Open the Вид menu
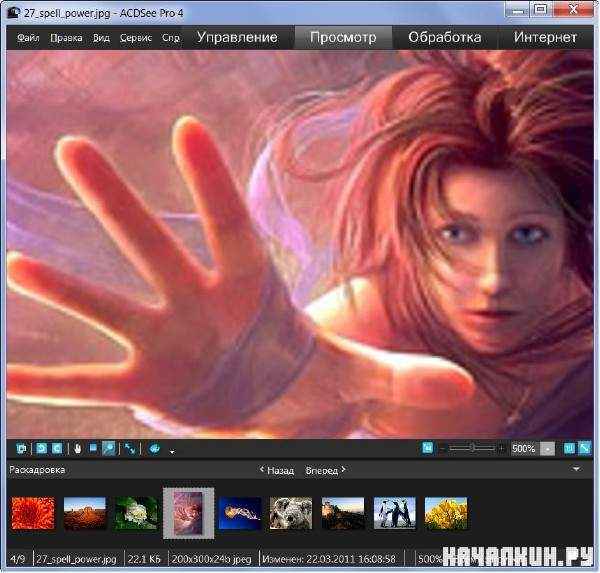Image resolution: width=600 pixels, height=573 pixels. coord(101,38)
